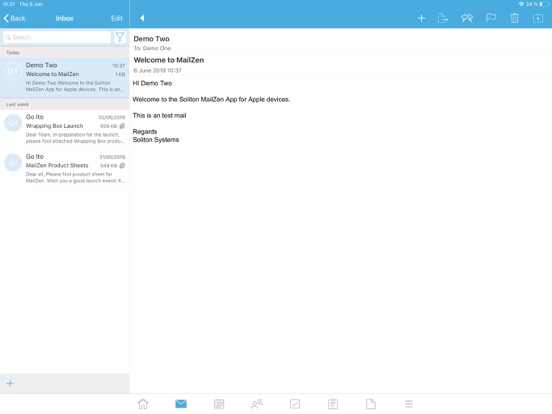Select the Mail envelope tab
552x414 pixels.
(181, 403)
